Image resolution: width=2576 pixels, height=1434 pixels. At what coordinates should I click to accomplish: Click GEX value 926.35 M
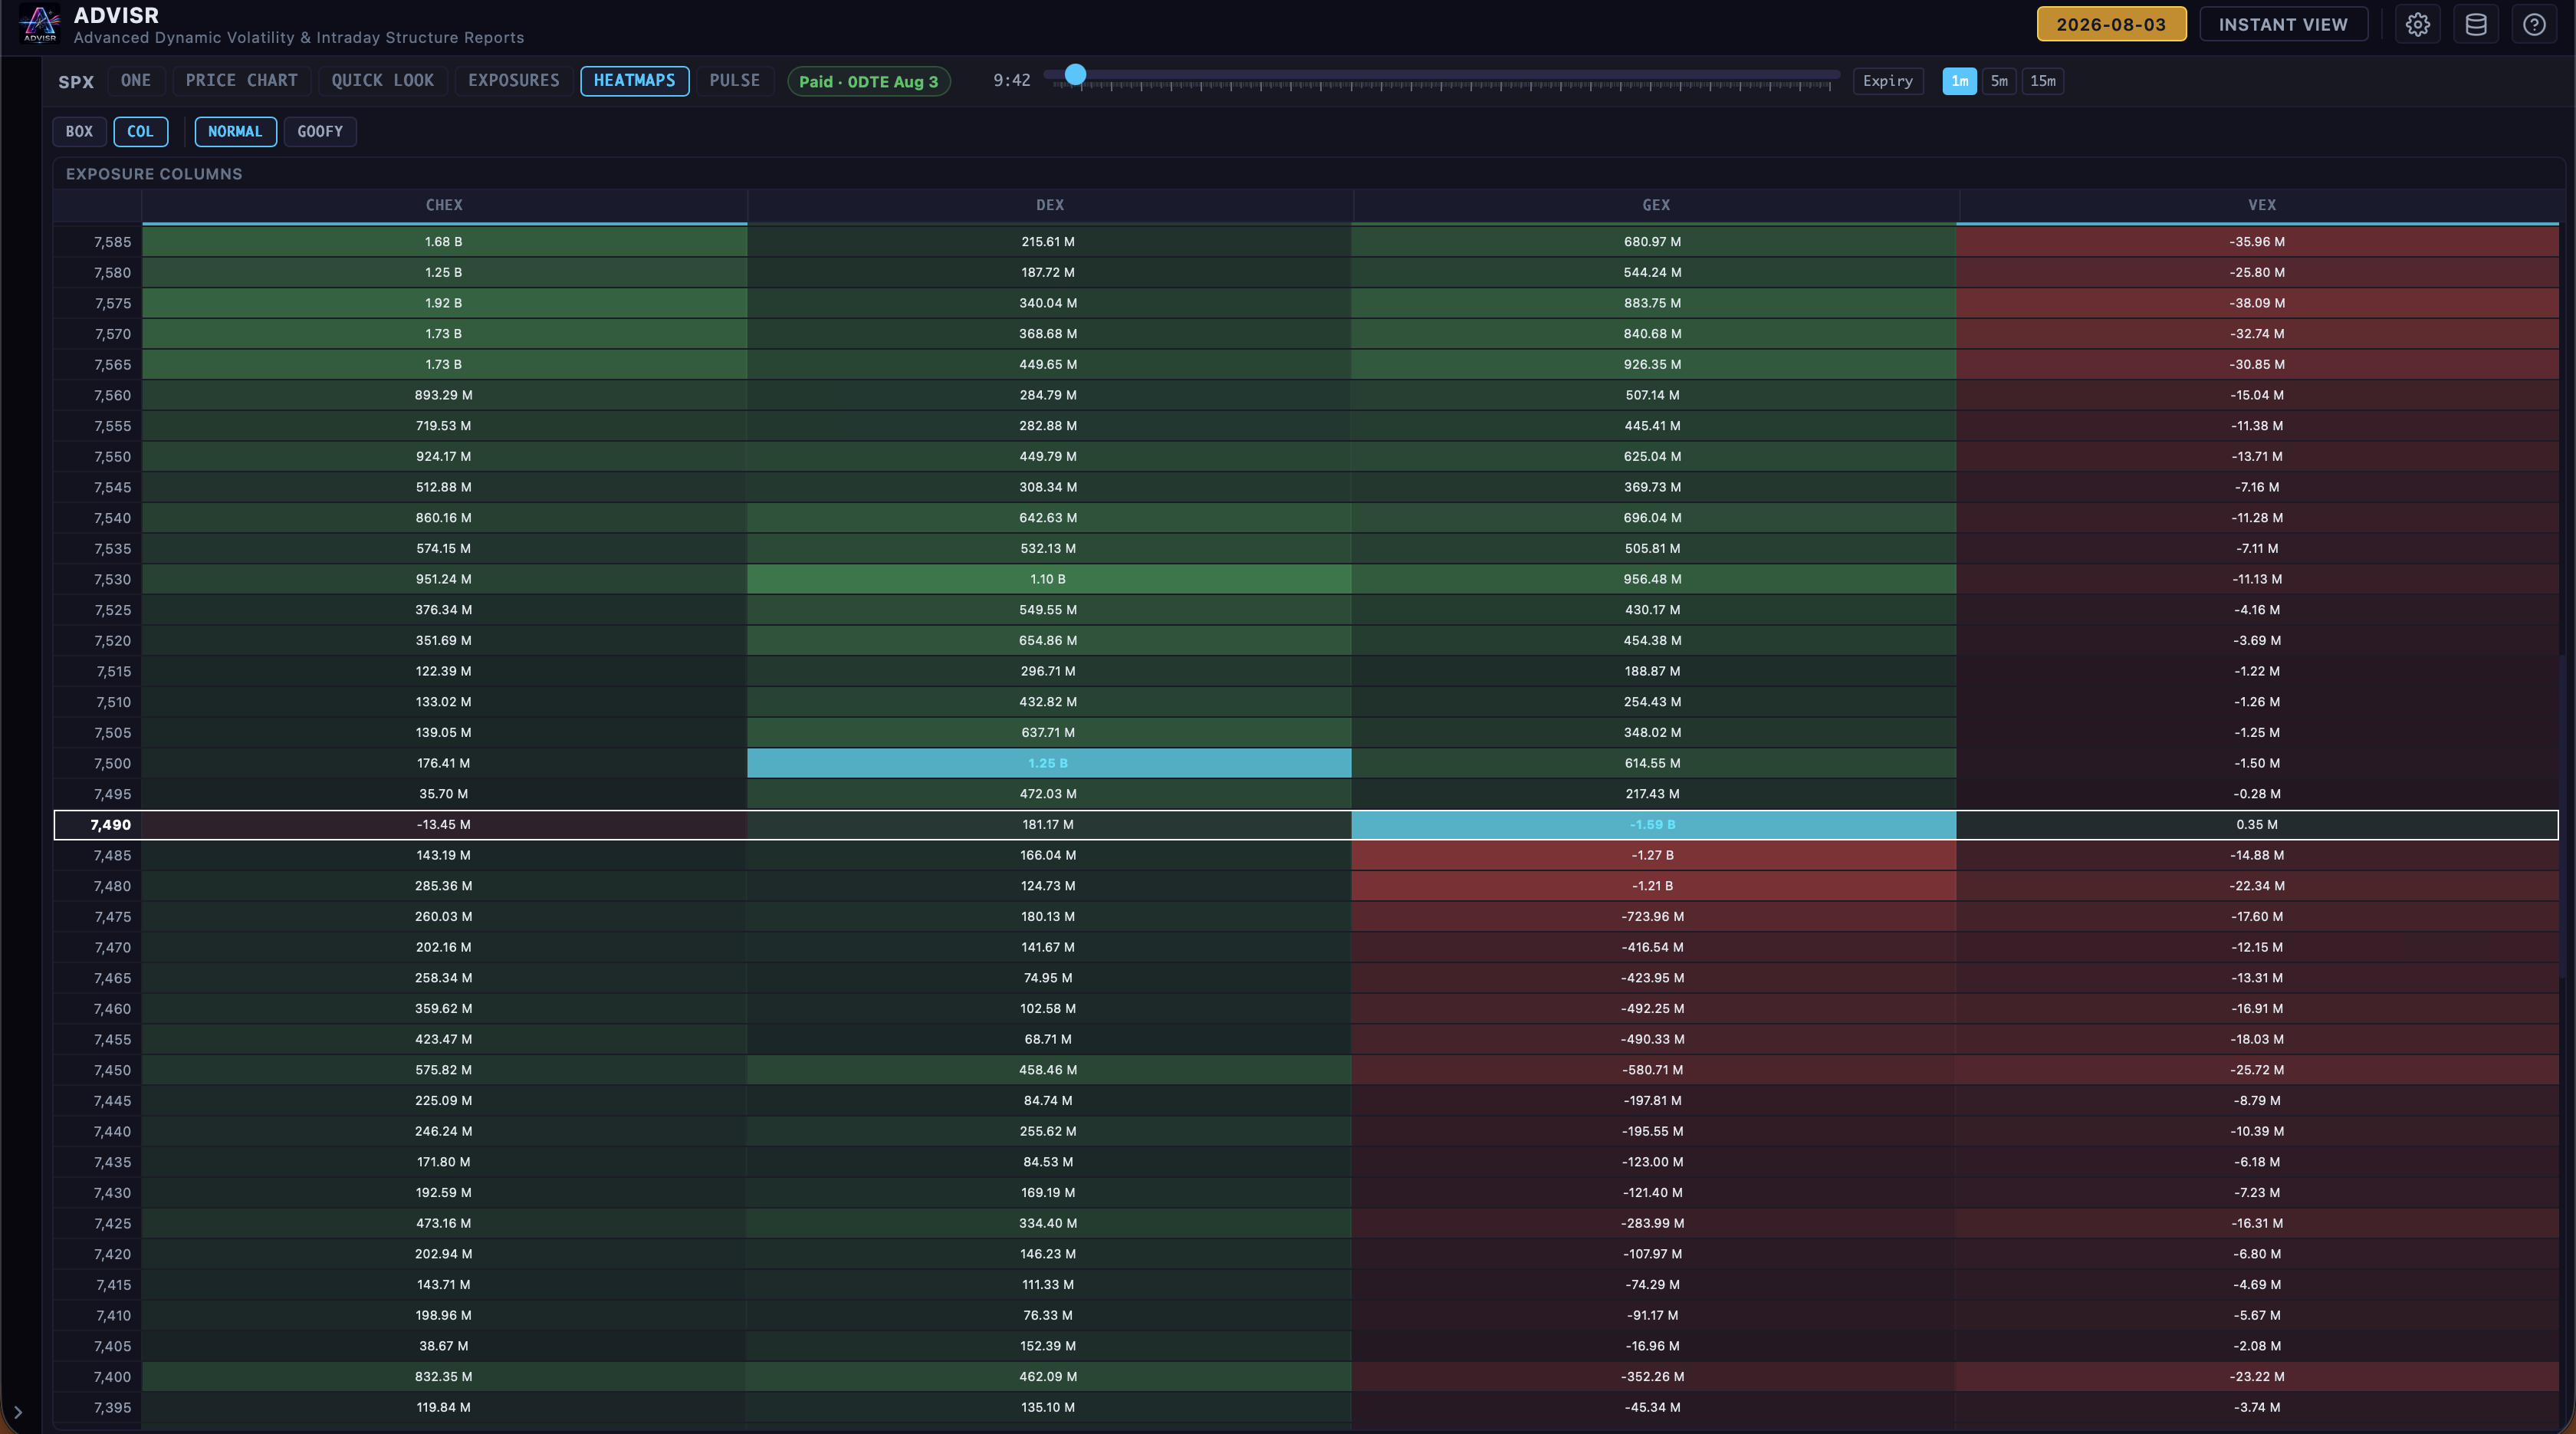pos(1653,365)
